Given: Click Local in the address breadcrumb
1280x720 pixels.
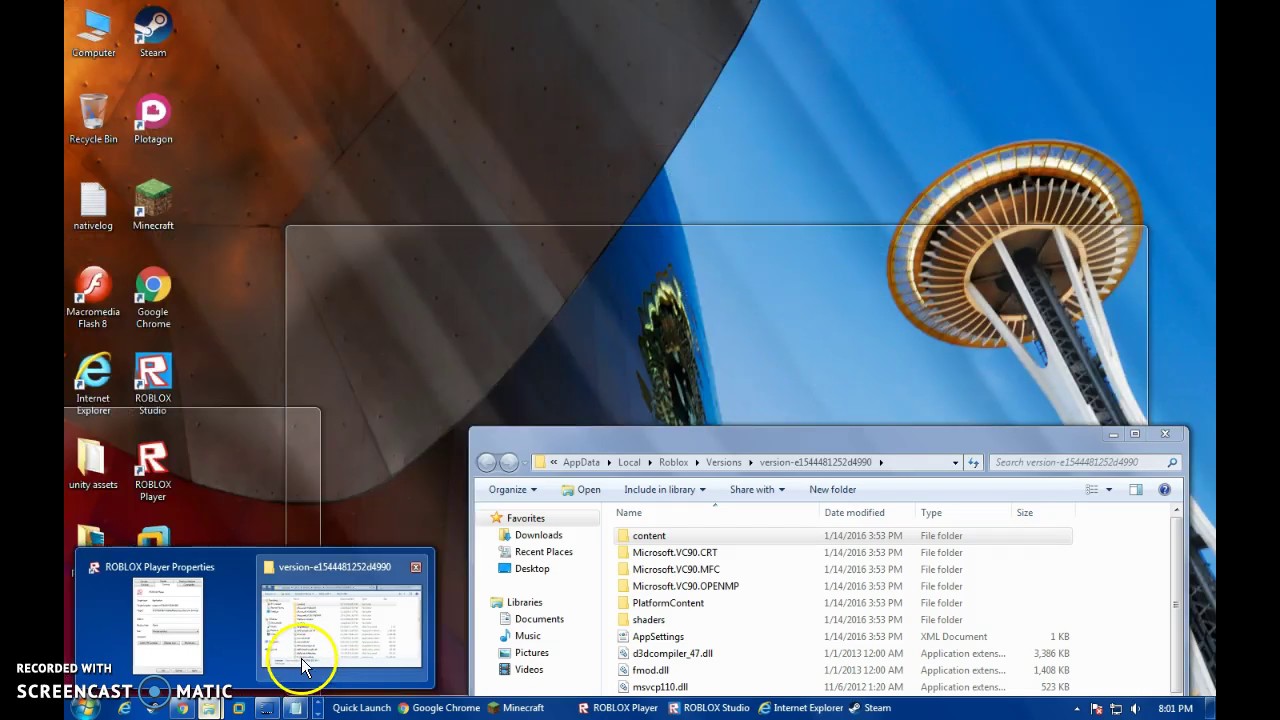Looking at the screenshot, I should [629, 463].
